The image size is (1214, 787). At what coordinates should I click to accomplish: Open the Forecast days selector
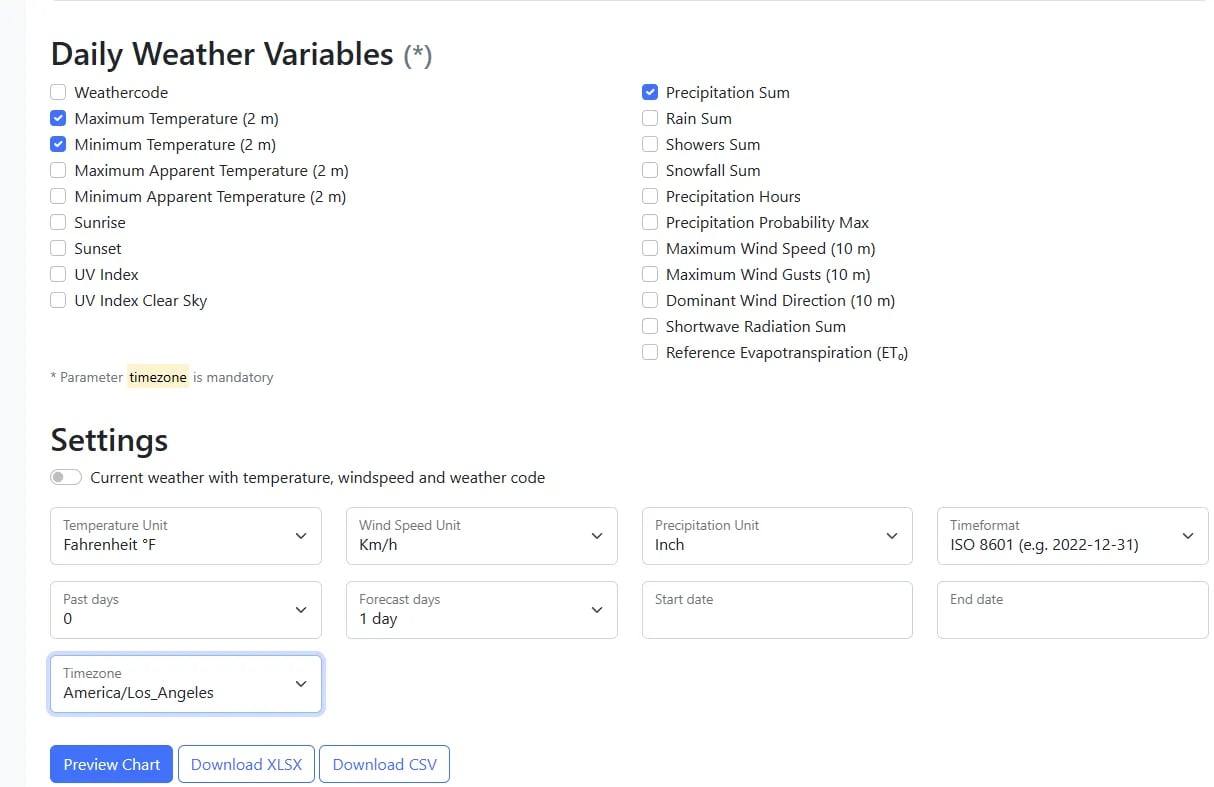point(481,610)
